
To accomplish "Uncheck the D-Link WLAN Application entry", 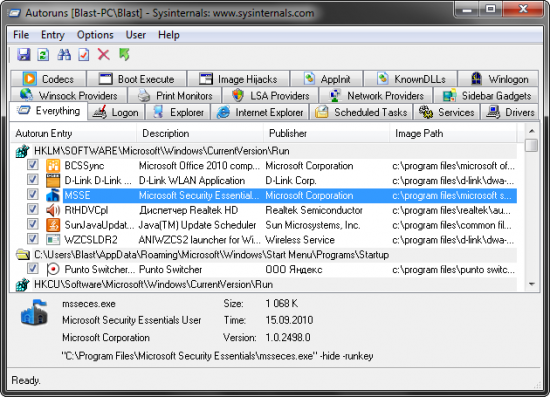I will pos(33,179).
